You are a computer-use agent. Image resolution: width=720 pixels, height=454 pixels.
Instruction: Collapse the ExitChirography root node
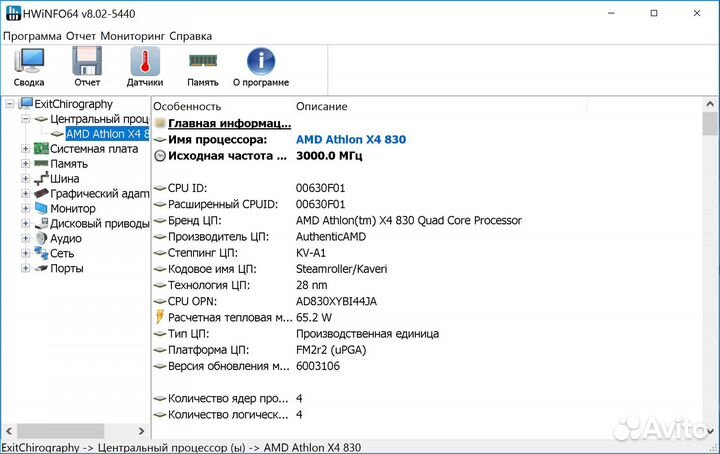(x=10, y=104)
